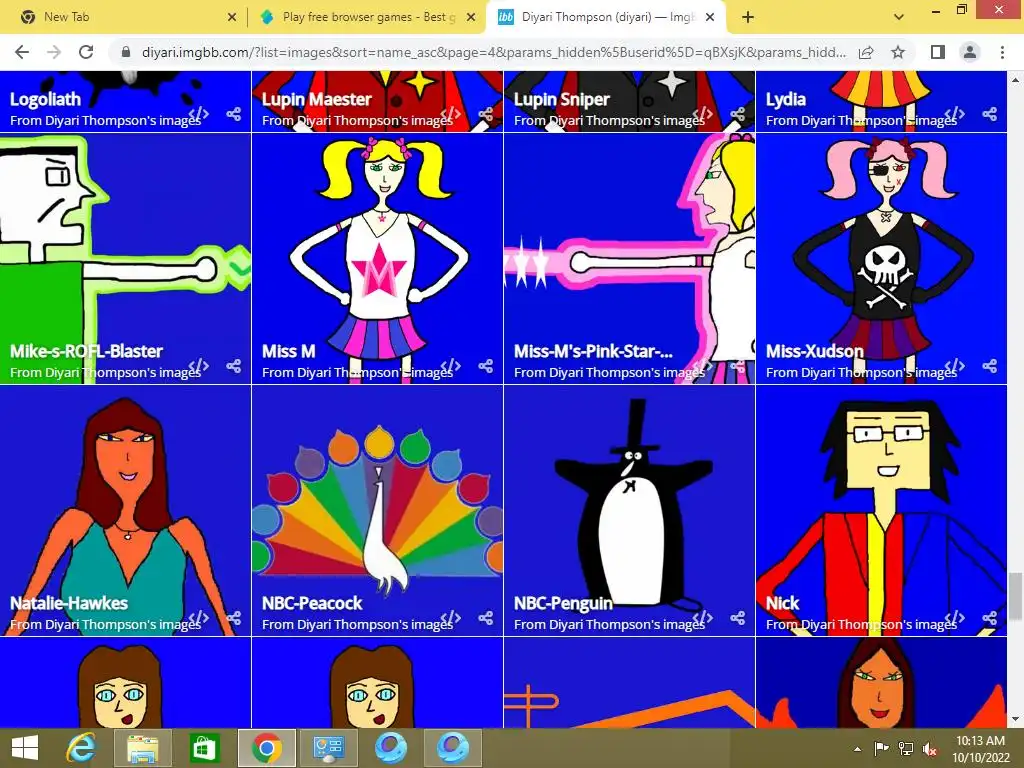Open a new browser tab
1024x768 pixels.
pos(748,17)
